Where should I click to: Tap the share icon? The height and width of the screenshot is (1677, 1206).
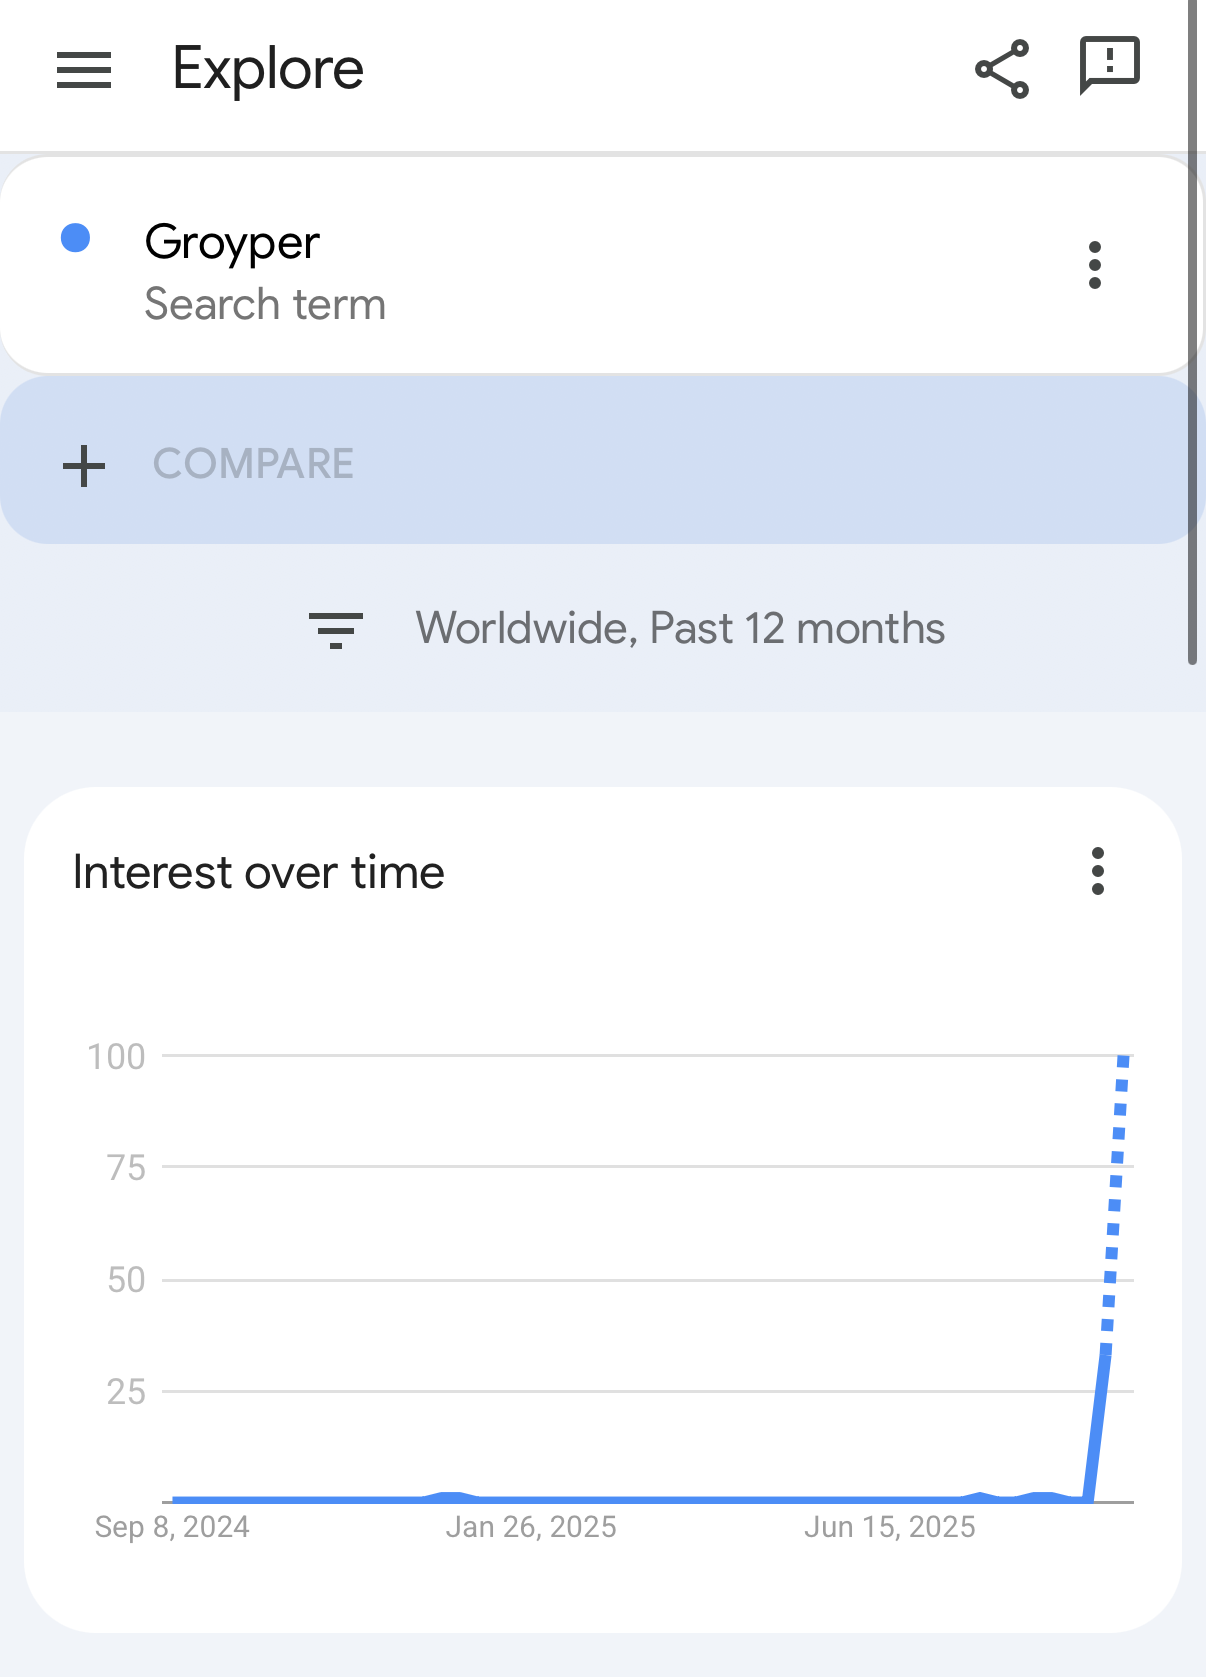click(x=1002, y=69)
